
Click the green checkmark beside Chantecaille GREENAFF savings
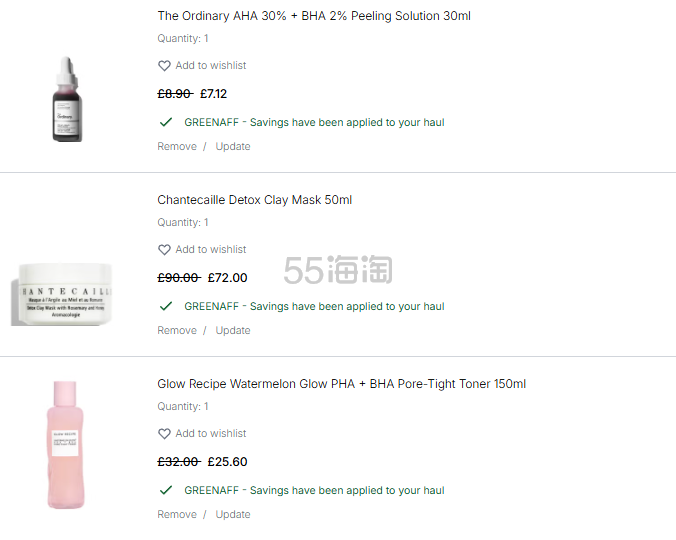point(165,306)
